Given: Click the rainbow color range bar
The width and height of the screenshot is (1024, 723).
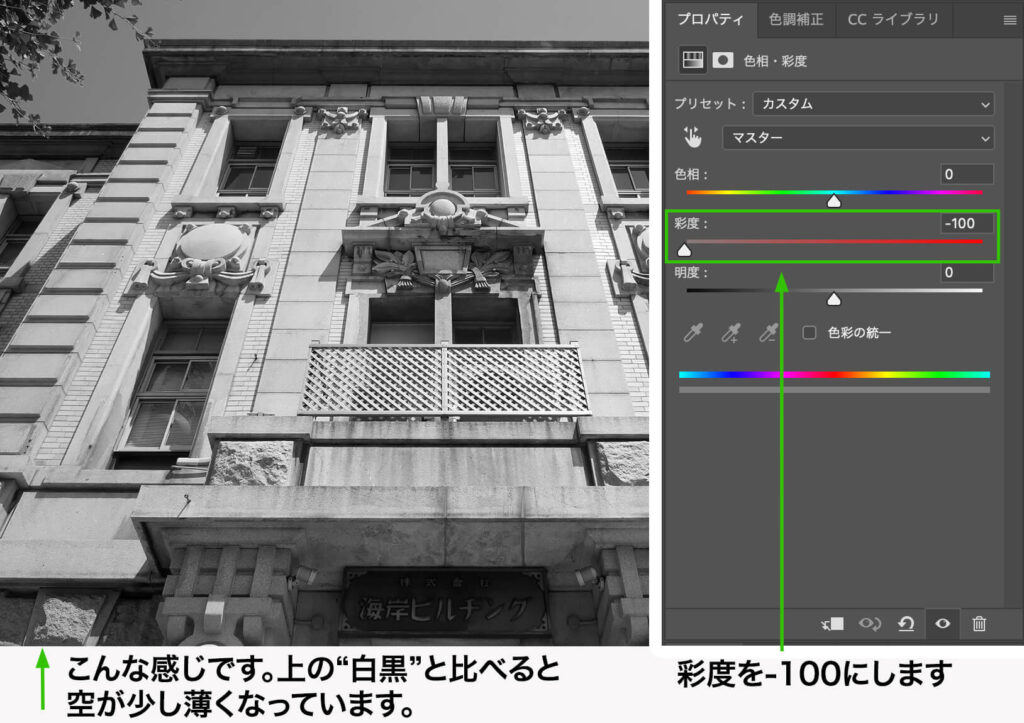Looking at the screenshot, I should click(835, 375).
